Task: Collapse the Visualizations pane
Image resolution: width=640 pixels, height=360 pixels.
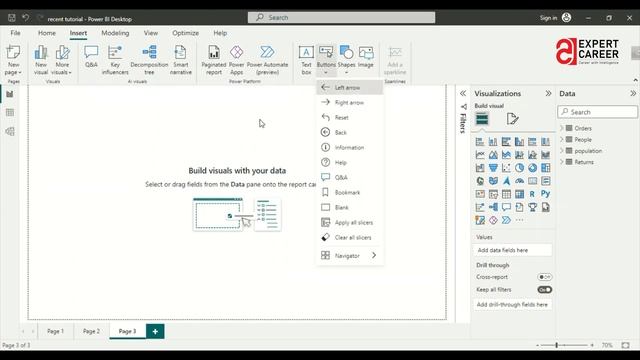Action: click(x=548, y=93)
